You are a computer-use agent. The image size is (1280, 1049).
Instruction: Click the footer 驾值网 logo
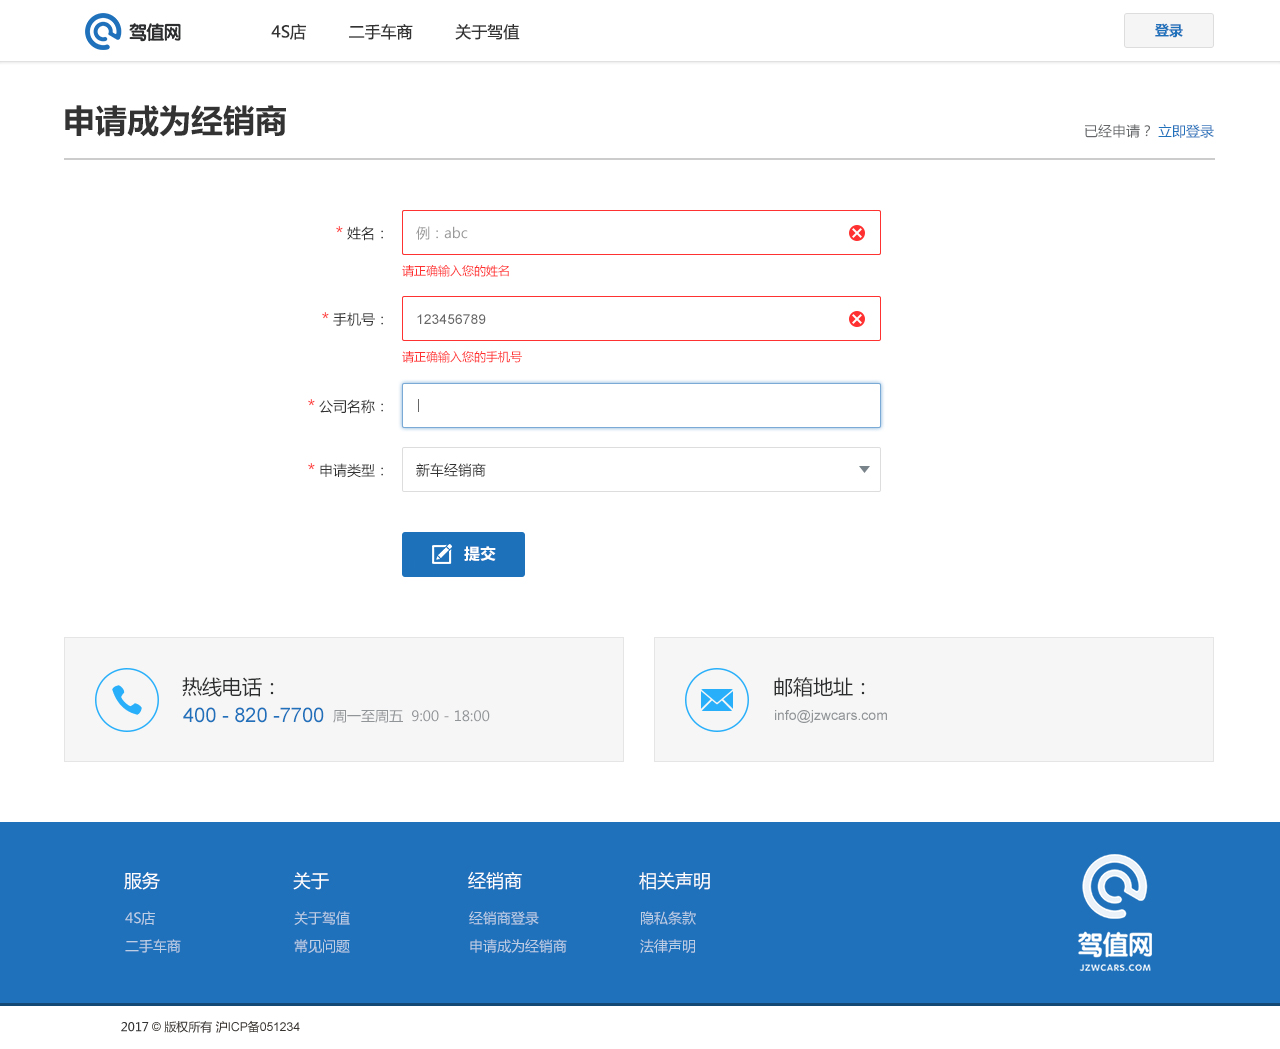tap(1115, 912)
